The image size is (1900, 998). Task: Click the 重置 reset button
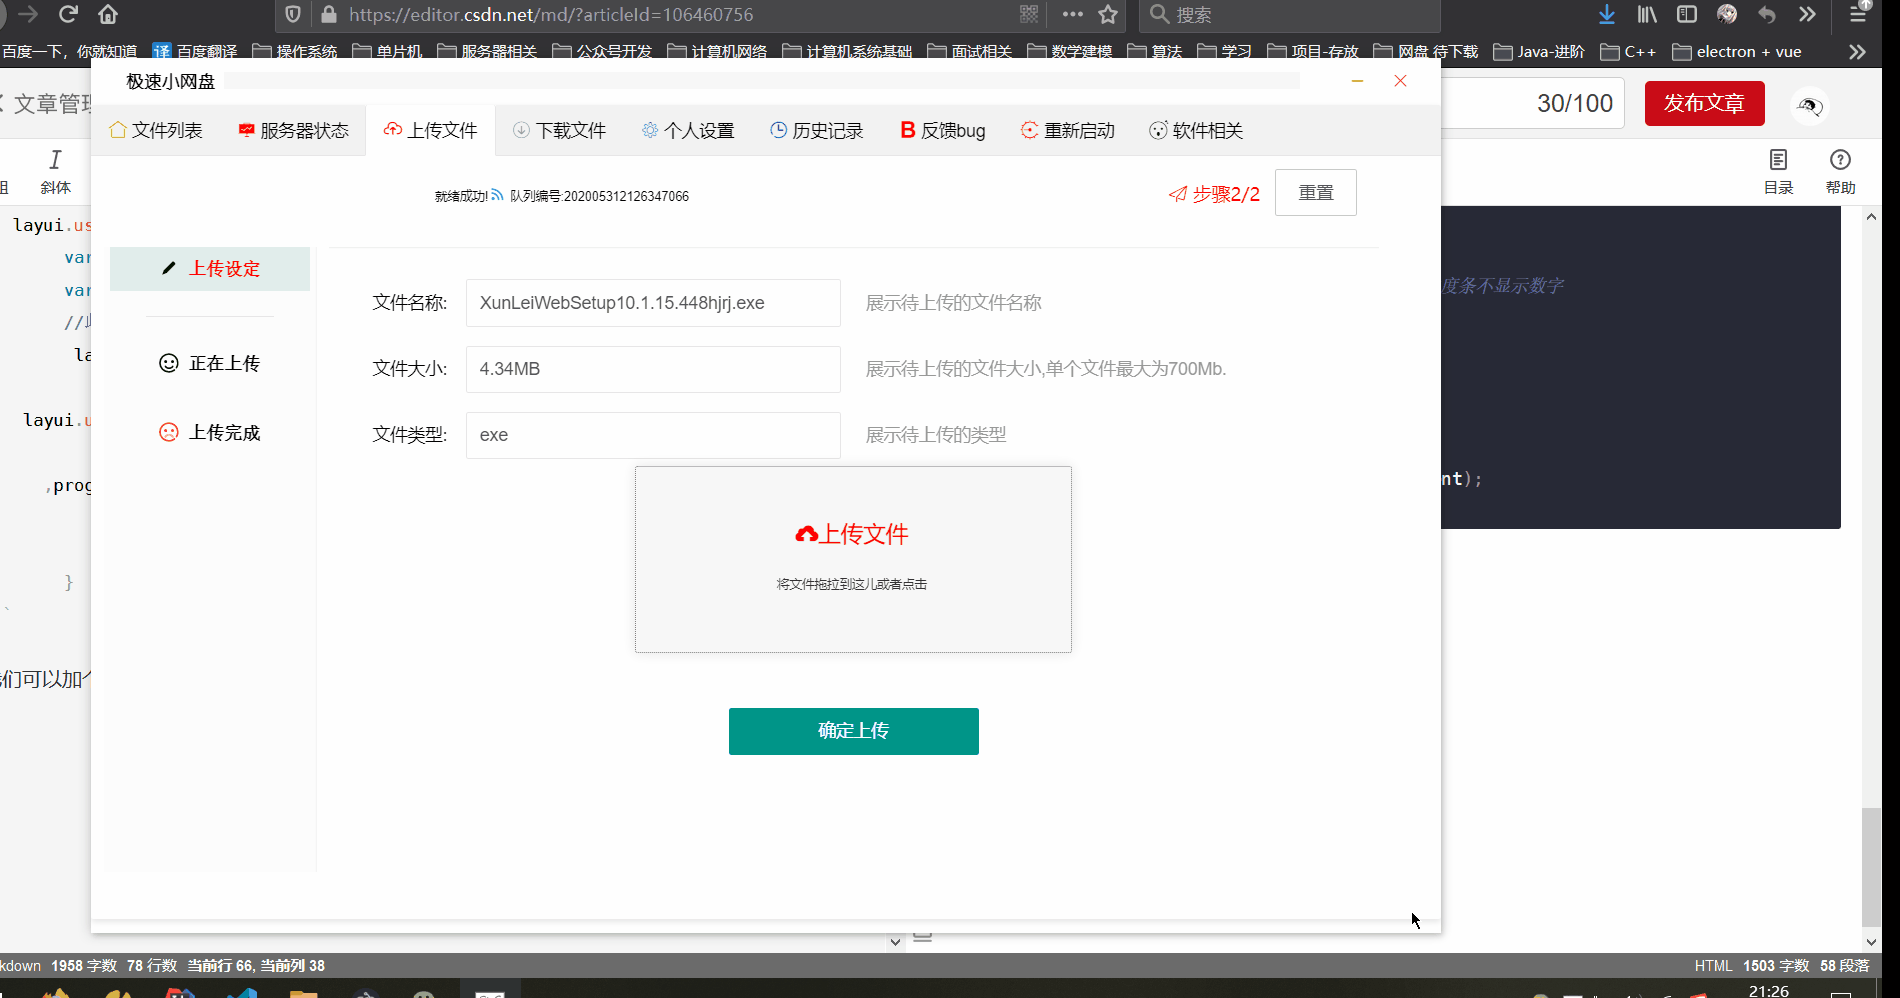point(1315,192)
